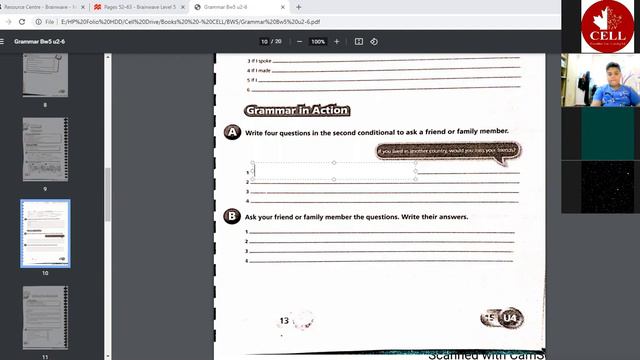This screenshot has width=640, height=360.
Task: Switch to Resource Centre - Brainwave tab
Action: [41, 7]
